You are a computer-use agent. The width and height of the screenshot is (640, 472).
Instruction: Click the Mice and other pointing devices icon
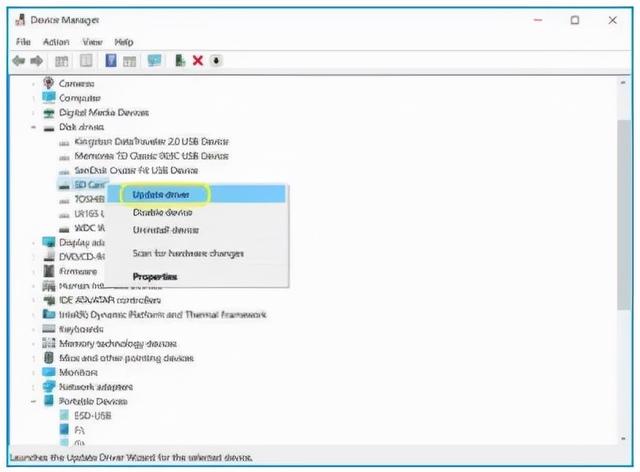(x=49, y=358)
